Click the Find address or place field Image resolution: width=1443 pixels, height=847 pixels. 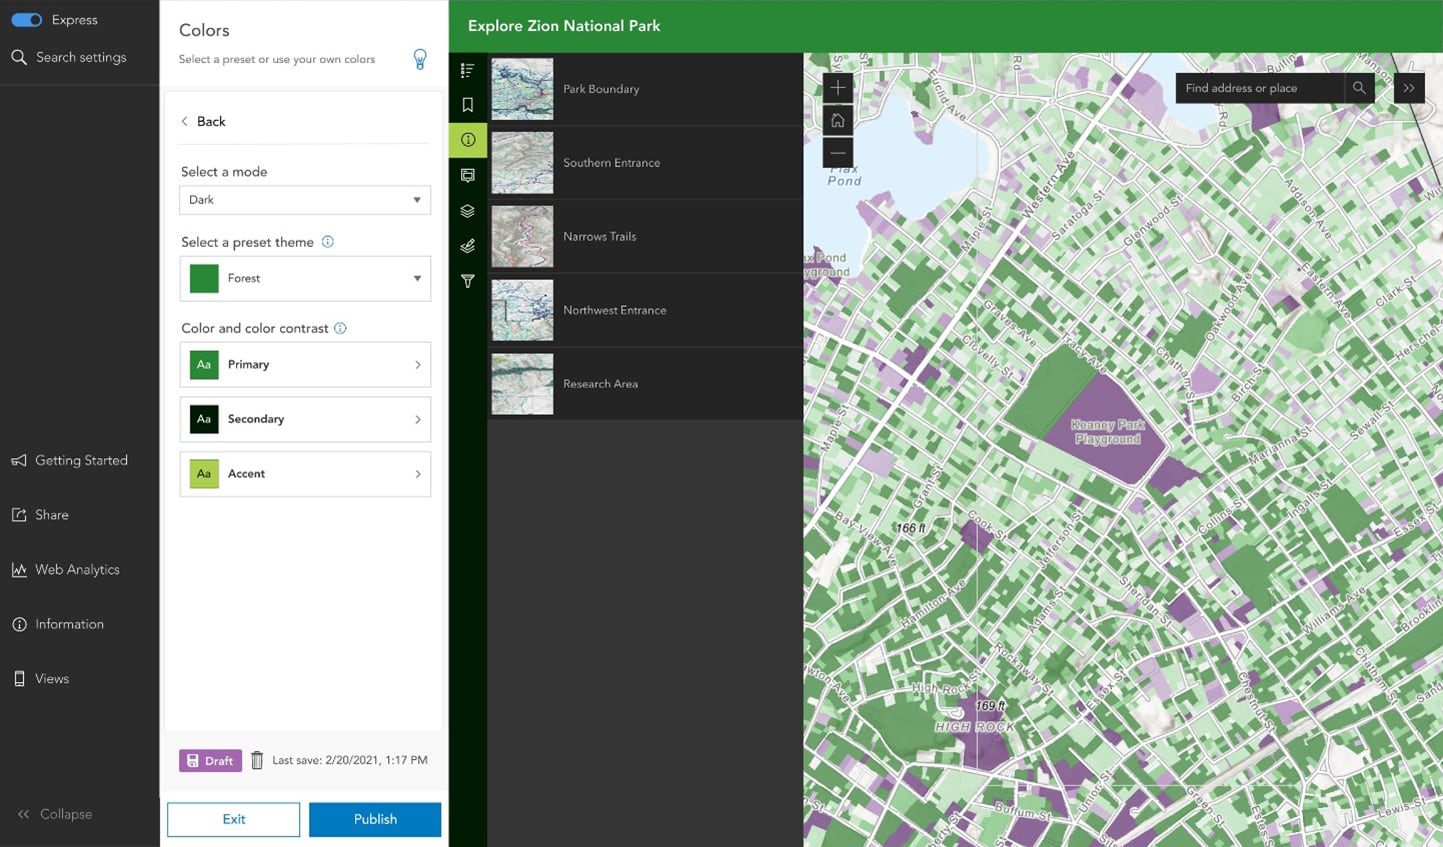pos(1260,88)
